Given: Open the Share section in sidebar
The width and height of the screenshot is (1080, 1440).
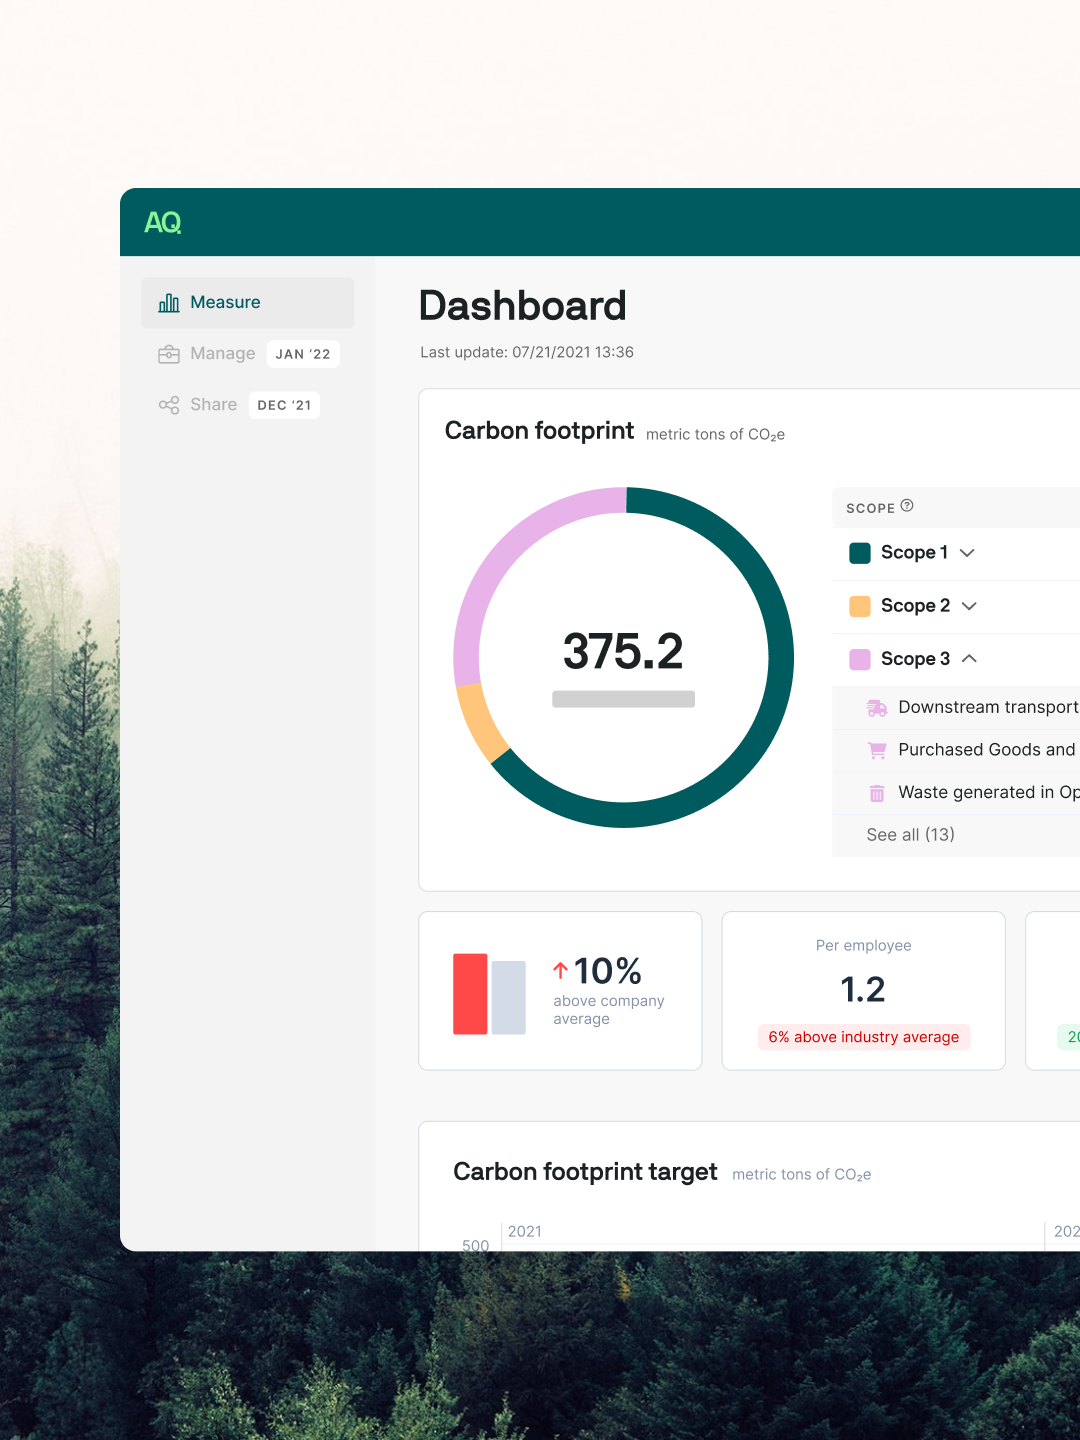Looking at the screenshot, I should tap(213, 405).
